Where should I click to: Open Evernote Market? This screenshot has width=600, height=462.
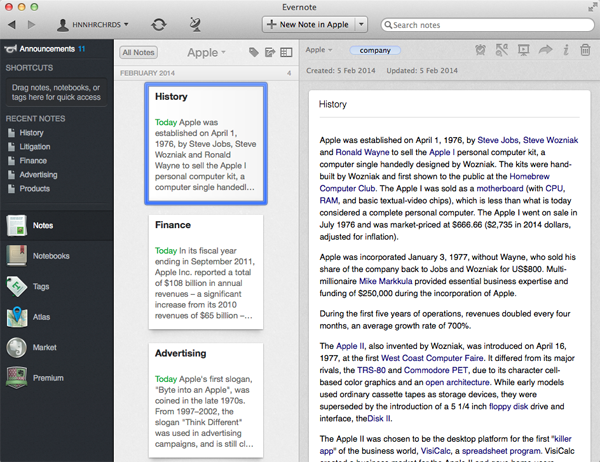57,347
